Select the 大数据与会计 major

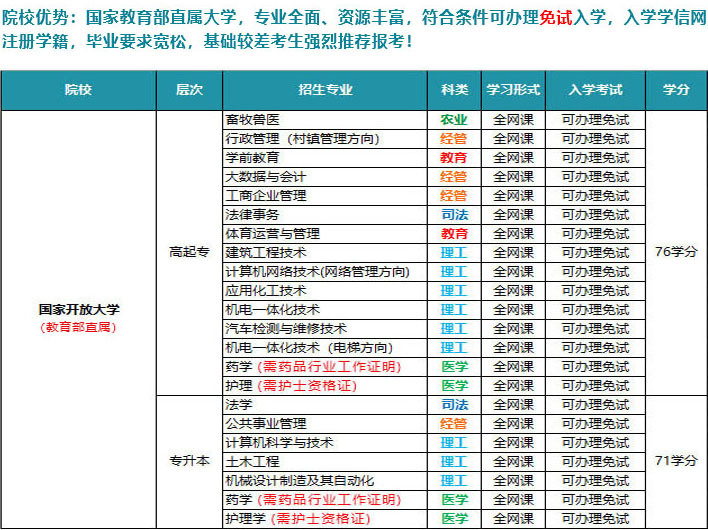pos(266,177)
